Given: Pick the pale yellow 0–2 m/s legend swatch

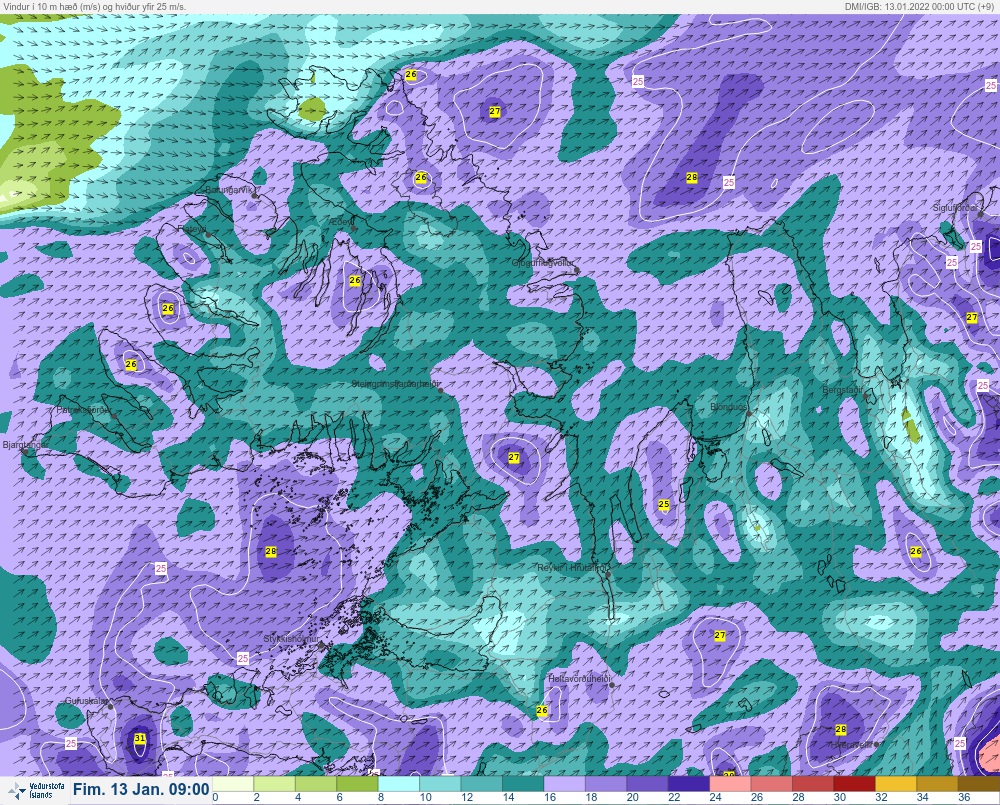Looking at the screenshot, I should pyautogui.click(x=233, y=783).
